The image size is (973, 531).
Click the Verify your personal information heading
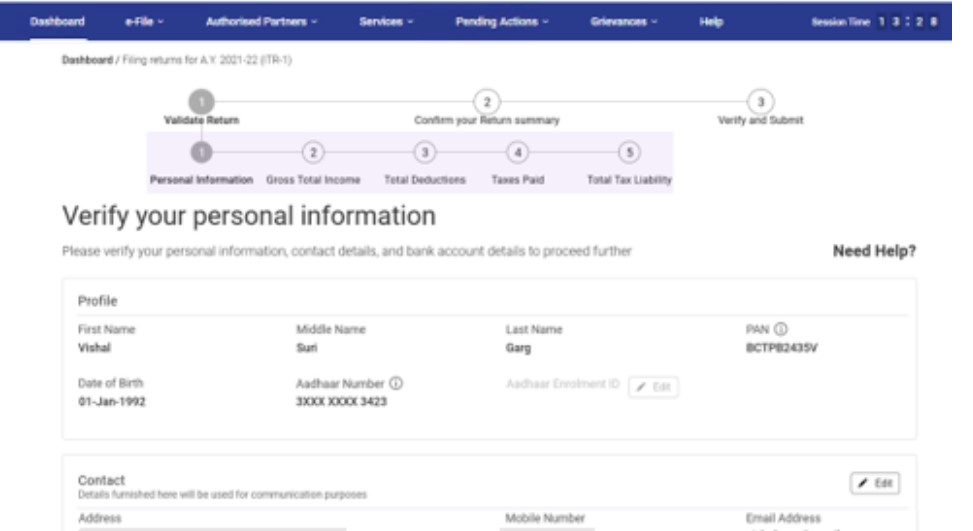coord(249,216)
